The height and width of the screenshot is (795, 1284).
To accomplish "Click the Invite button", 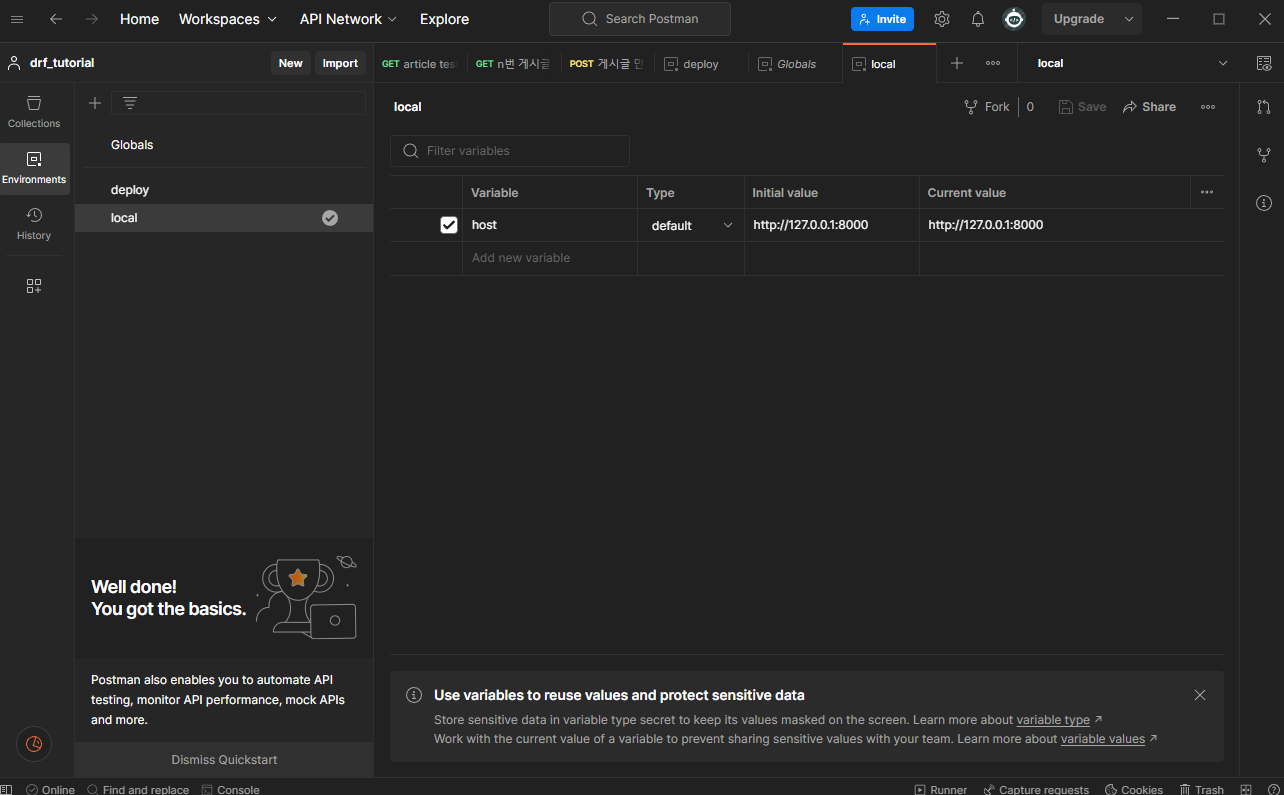I will coord(882,19).
